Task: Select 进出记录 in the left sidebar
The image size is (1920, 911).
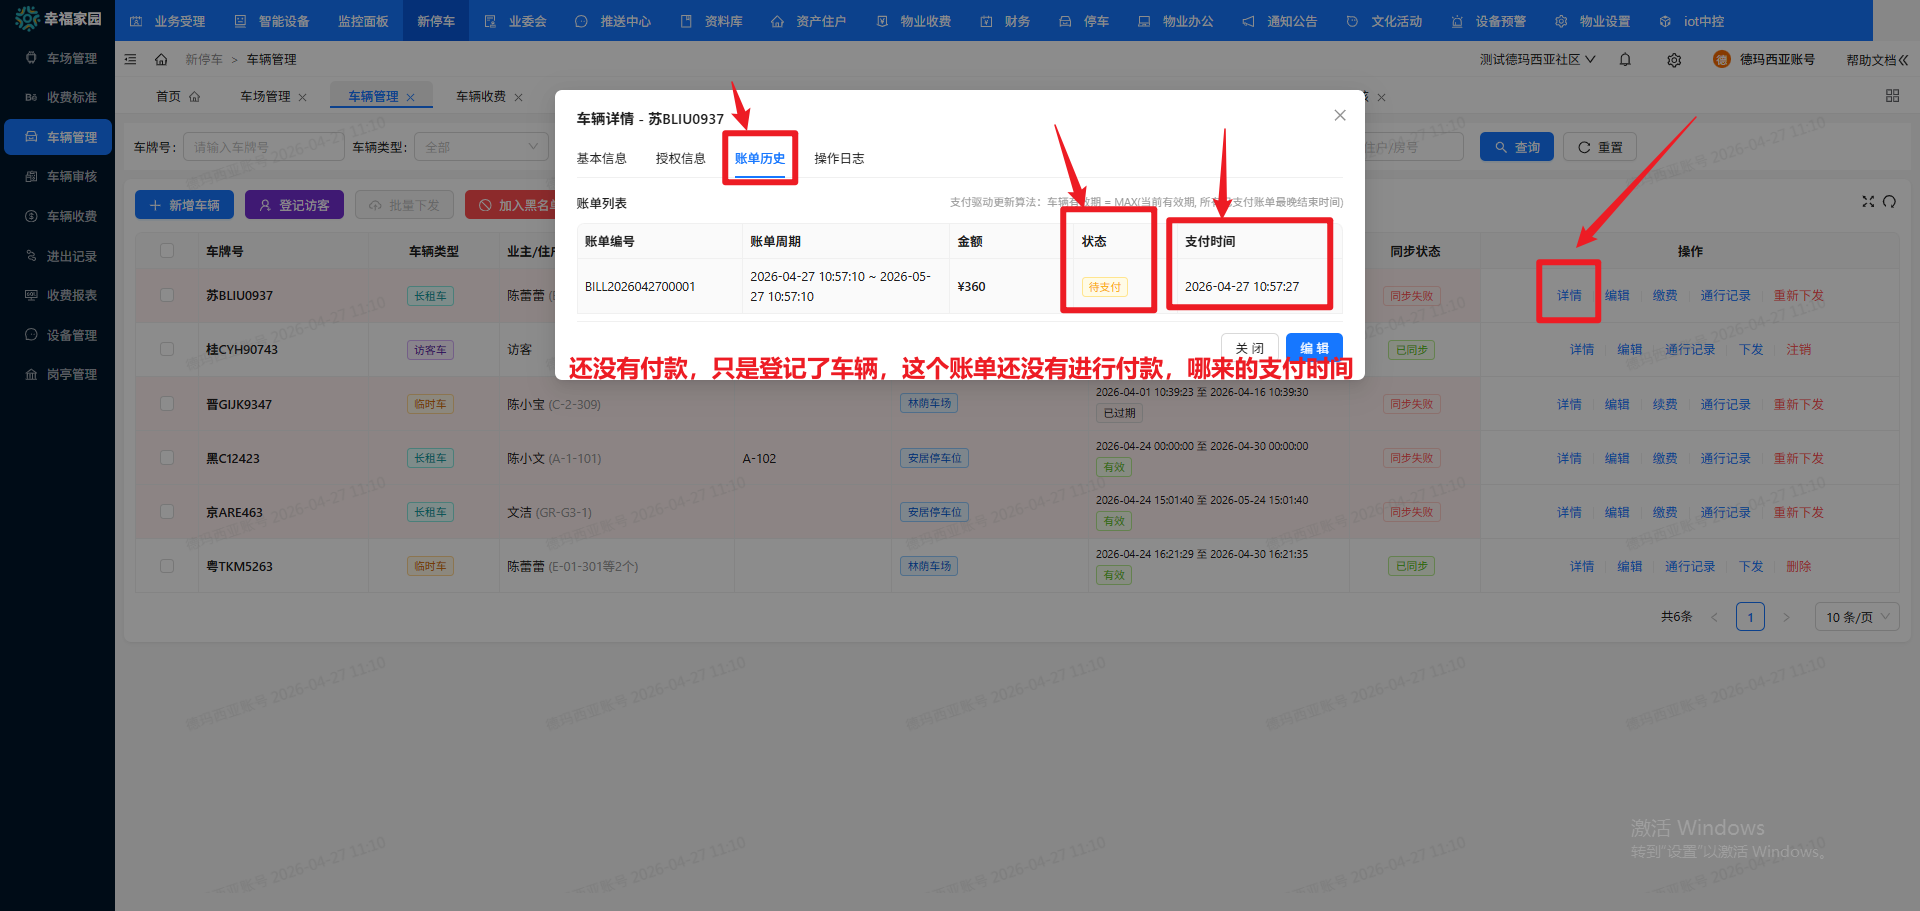Action: [57, 255]
